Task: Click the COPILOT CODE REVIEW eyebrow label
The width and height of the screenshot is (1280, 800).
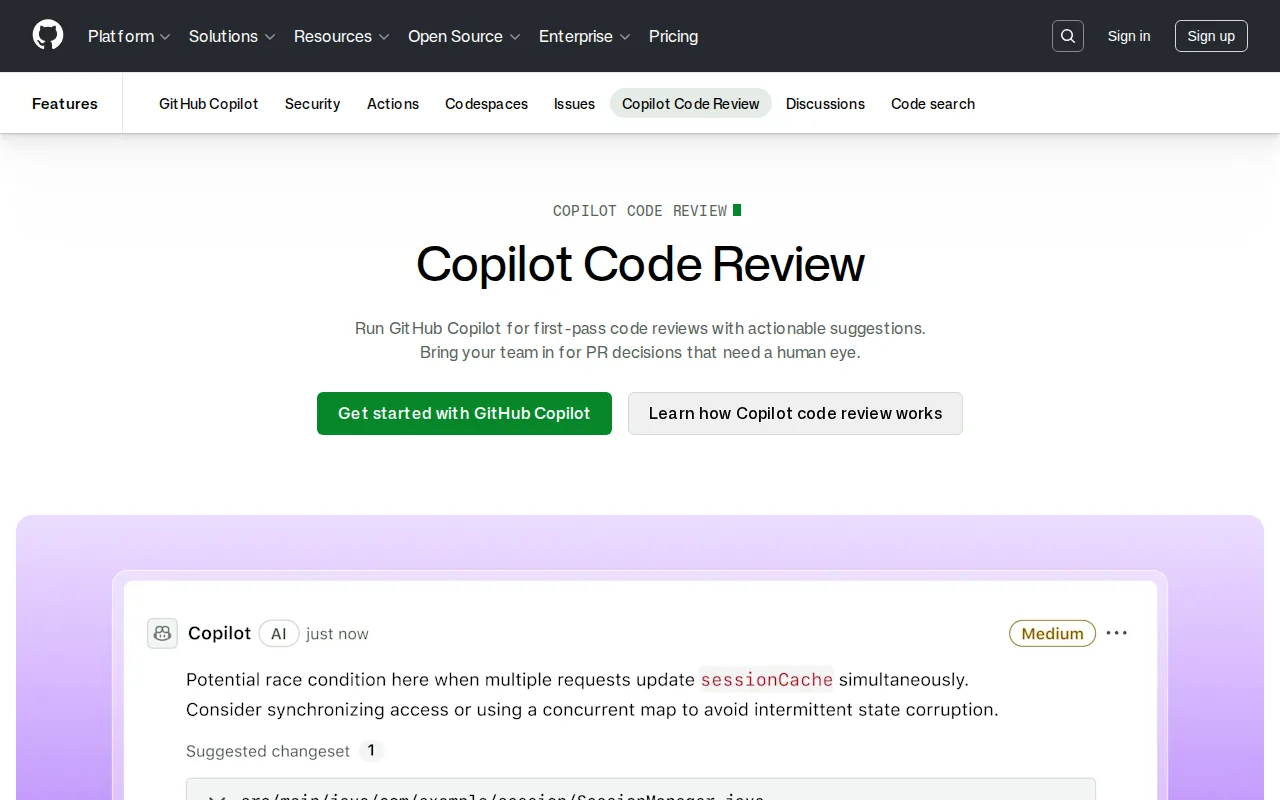Action: point(640,211)
